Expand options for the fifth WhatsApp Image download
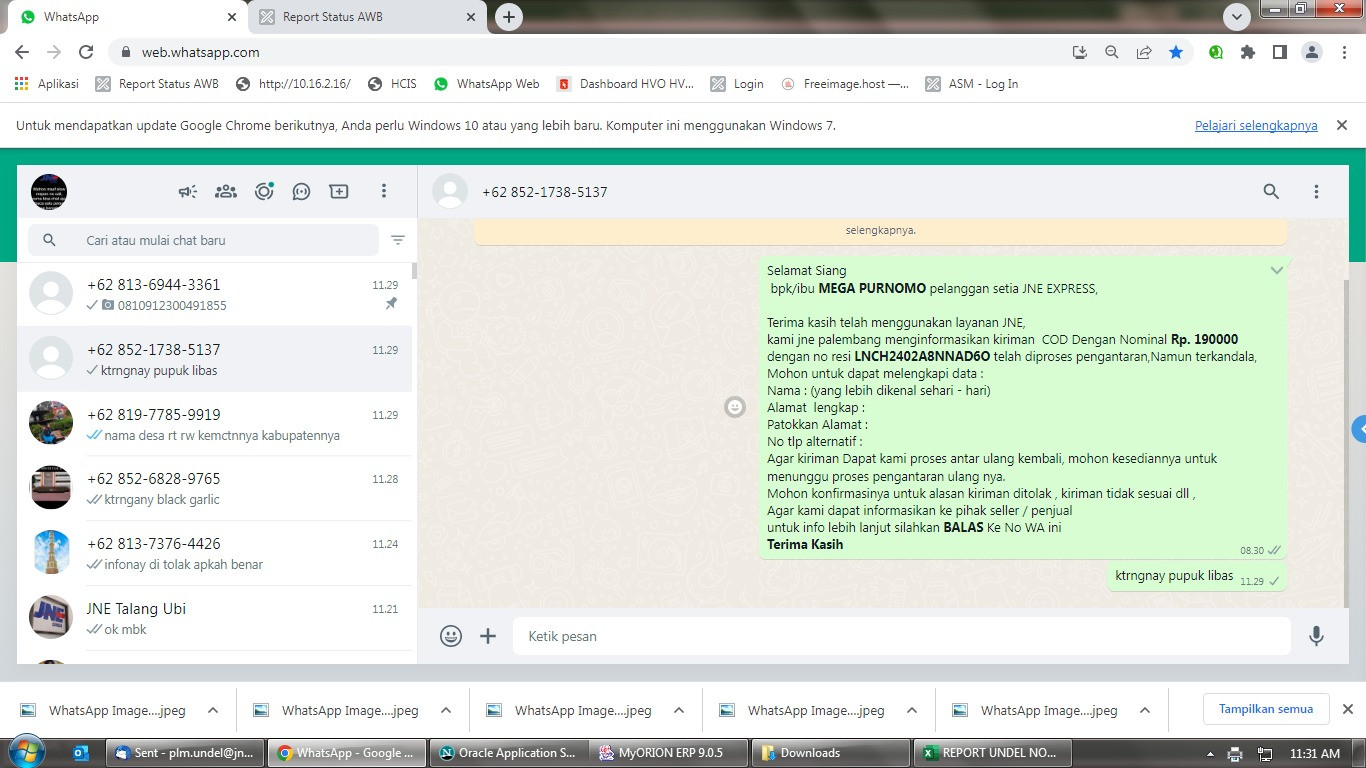 point(1145,711)
